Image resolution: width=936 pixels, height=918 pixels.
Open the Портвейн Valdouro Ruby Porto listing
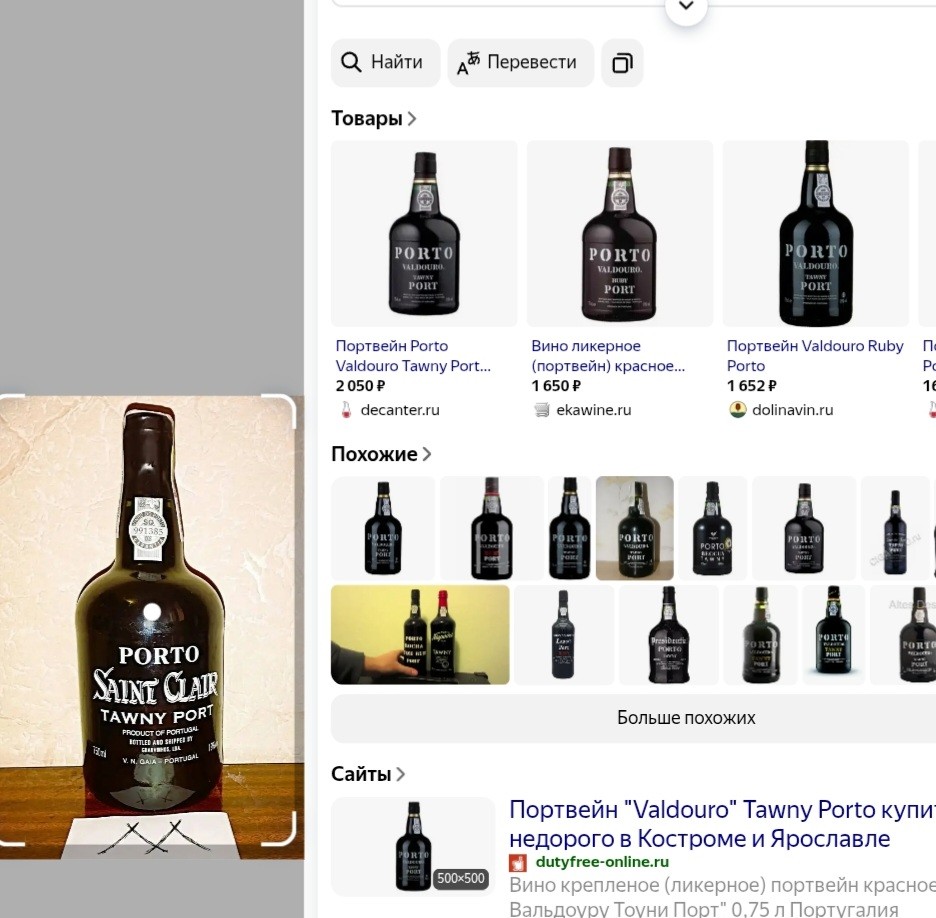[814, 356]
